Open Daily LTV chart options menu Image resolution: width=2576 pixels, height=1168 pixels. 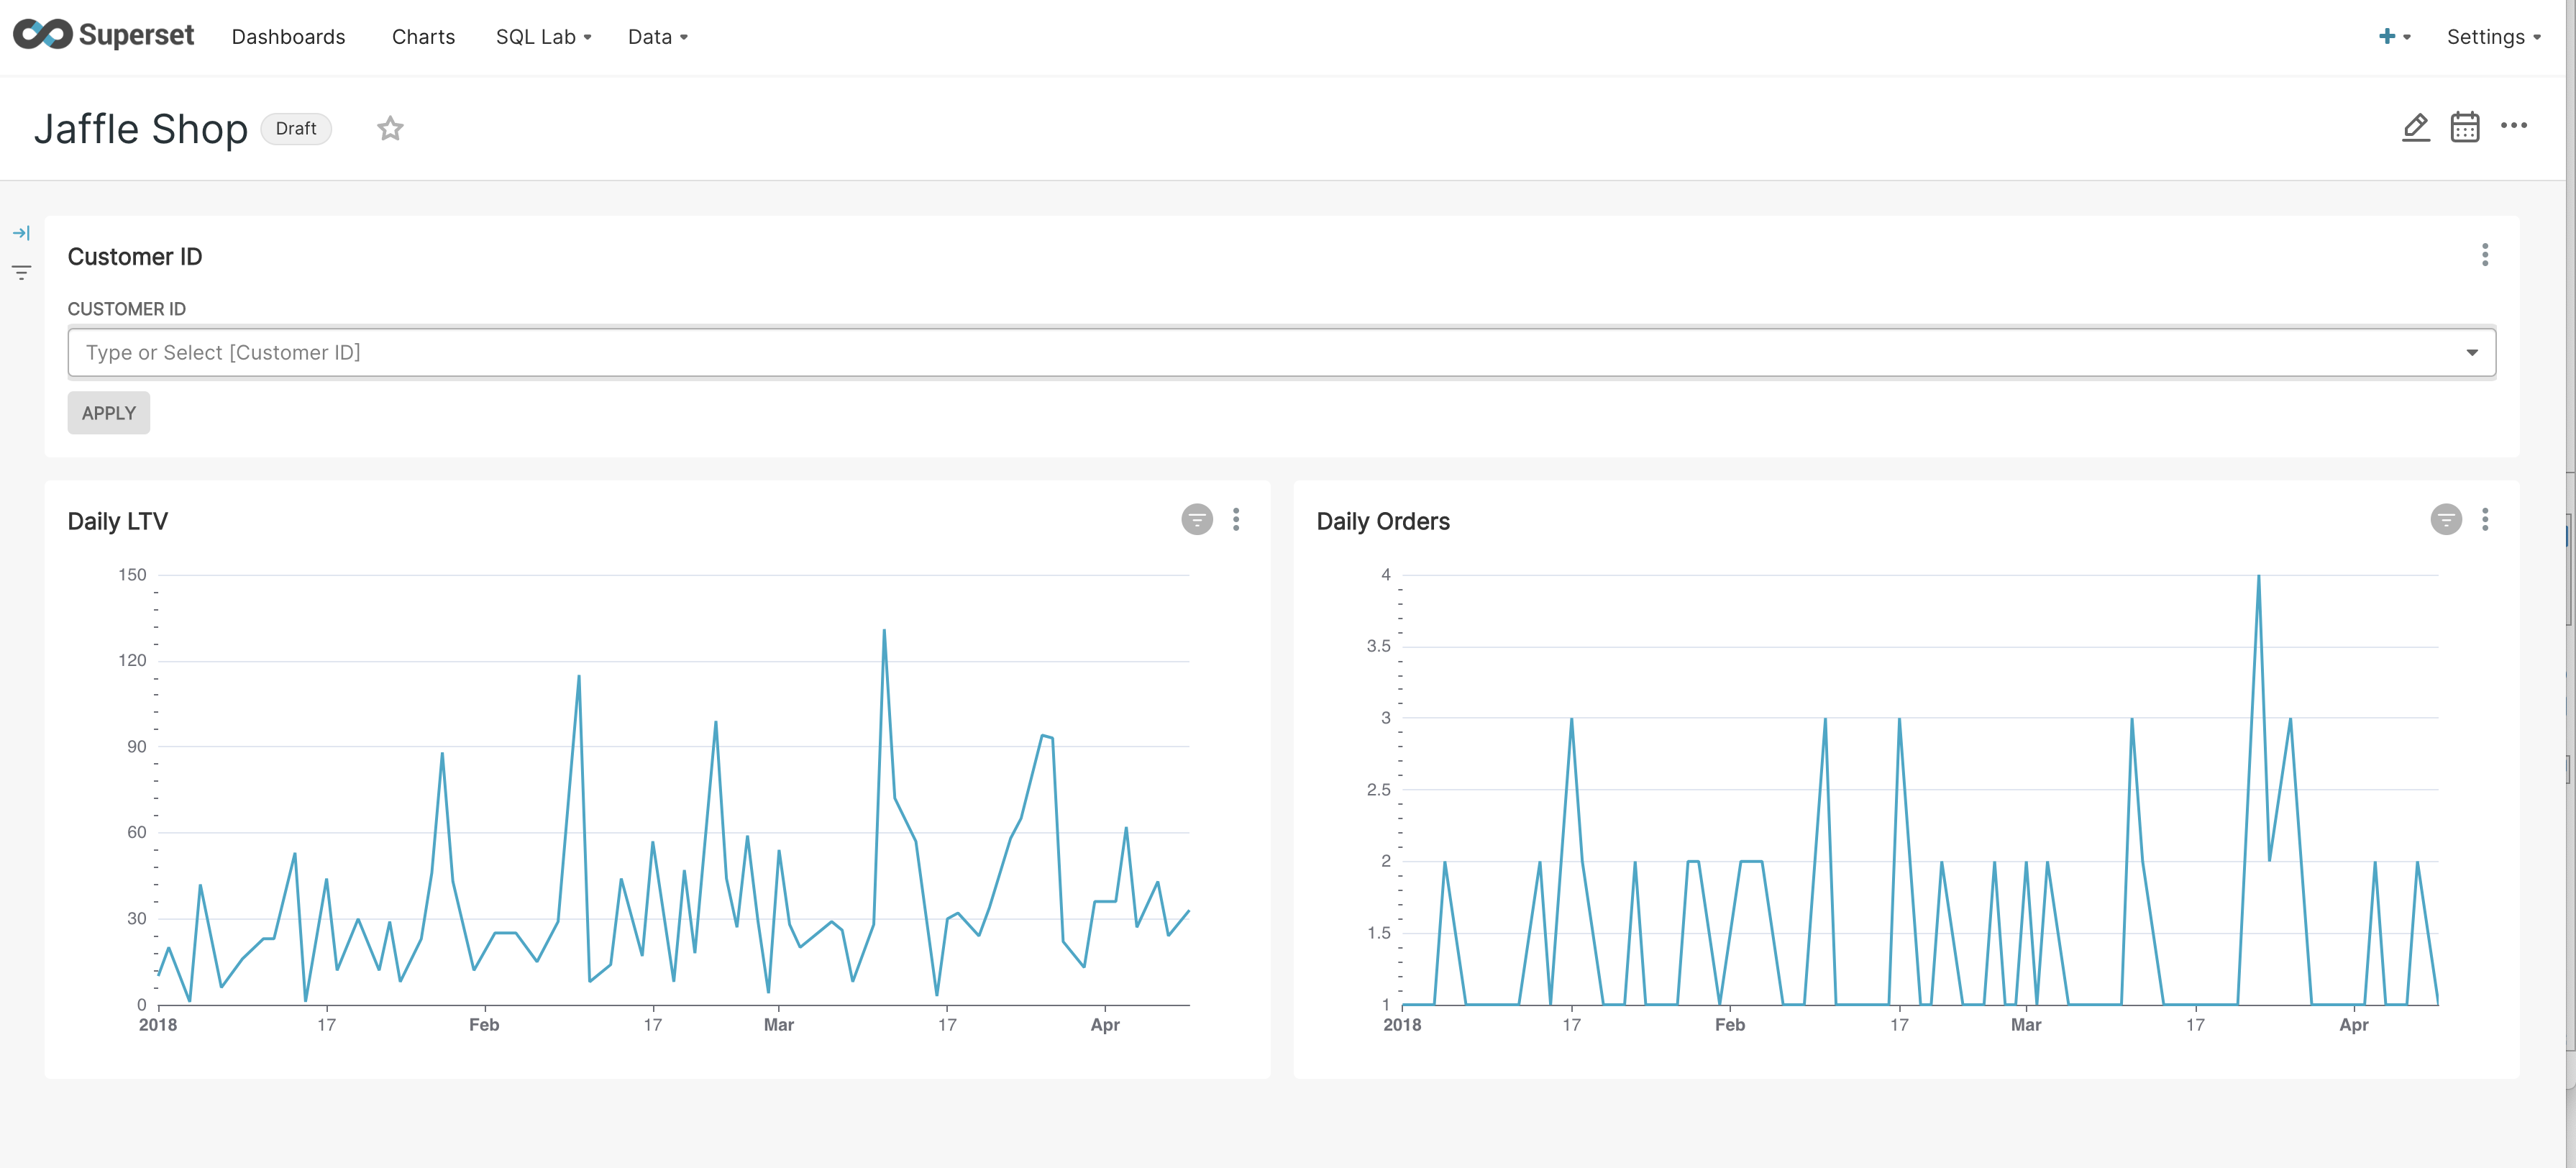pyautogui.click(x=1236, y=519)
